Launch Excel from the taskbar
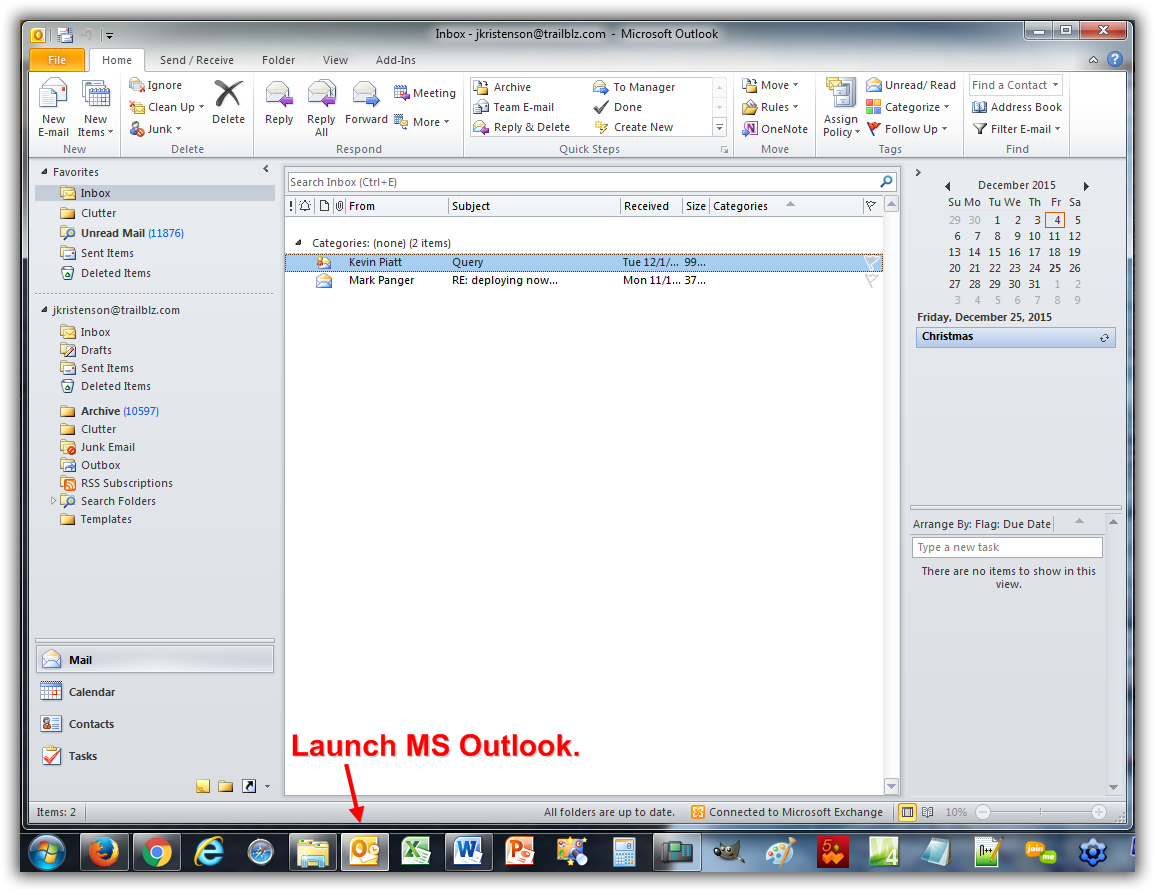Screen dimensions: 1155x892 415,852
